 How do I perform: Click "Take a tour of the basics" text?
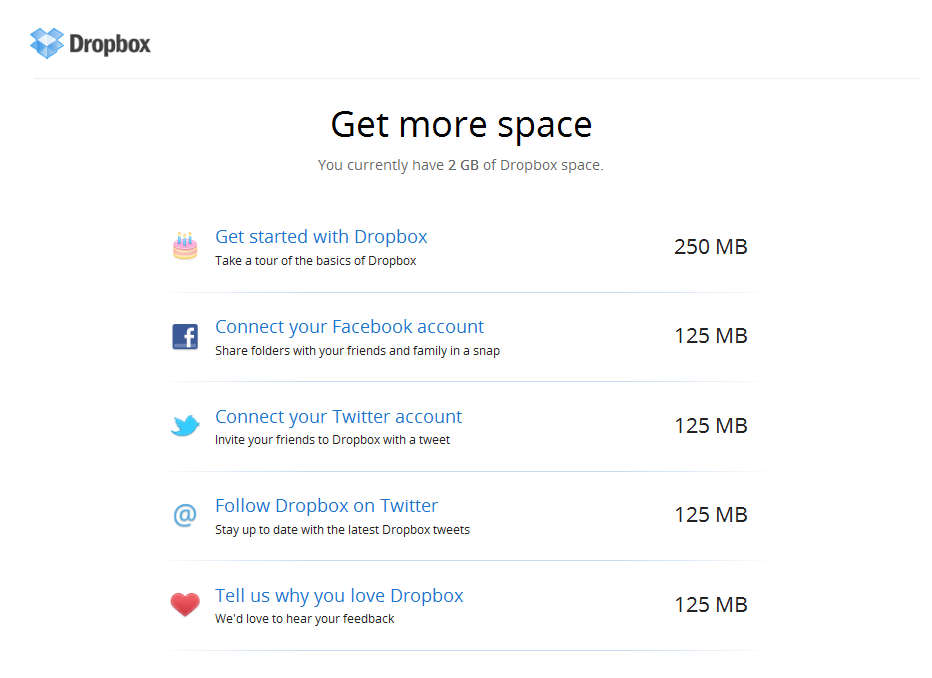click(315, 261)
